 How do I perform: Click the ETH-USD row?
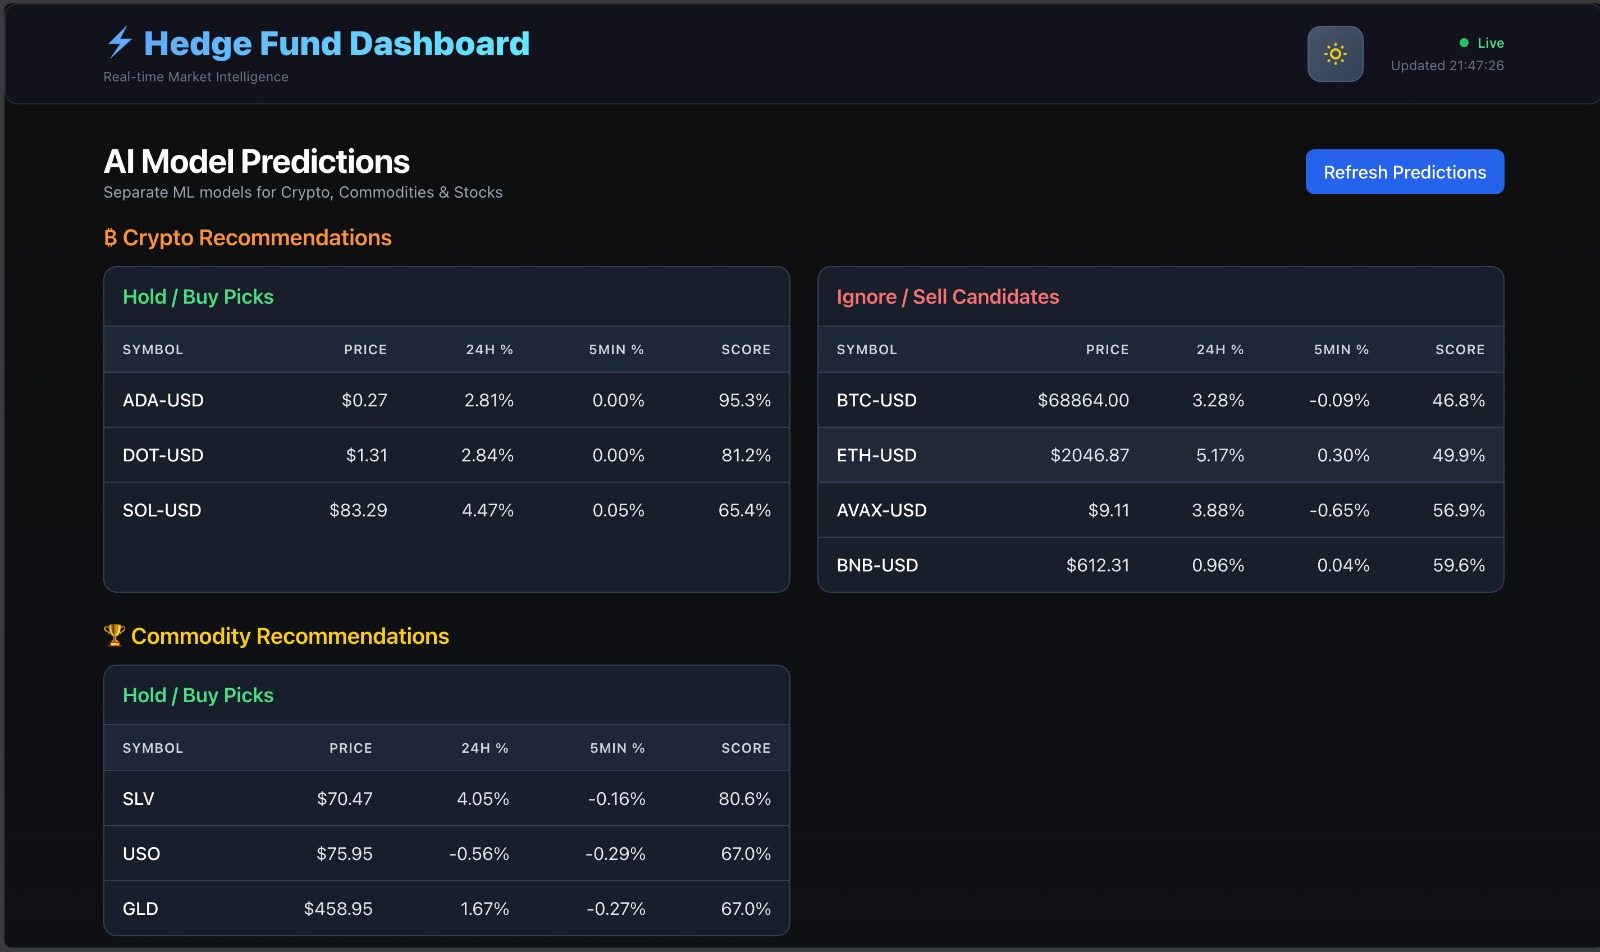click(x=1160, y=455)
